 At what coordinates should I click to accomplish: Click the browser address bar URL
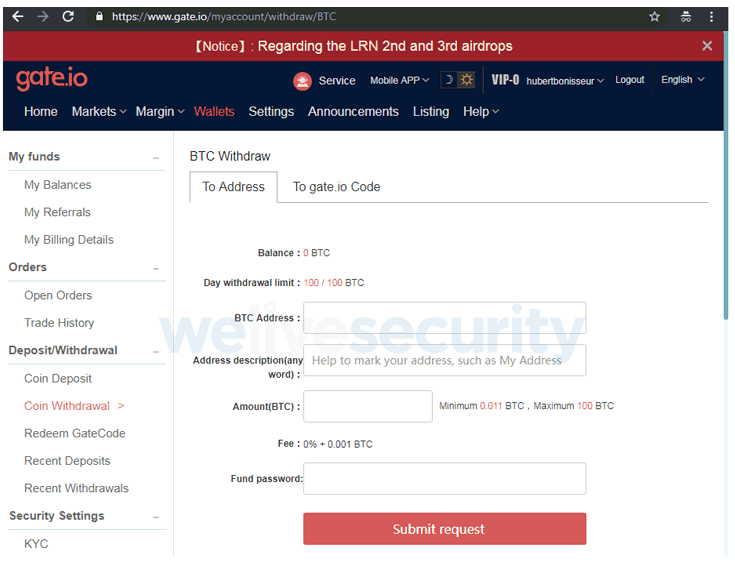224,17
